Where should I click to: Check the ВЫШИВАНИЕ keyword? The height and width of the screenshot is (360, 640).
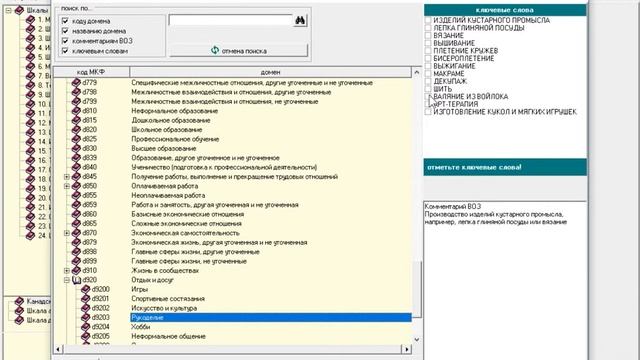[428, 43]
